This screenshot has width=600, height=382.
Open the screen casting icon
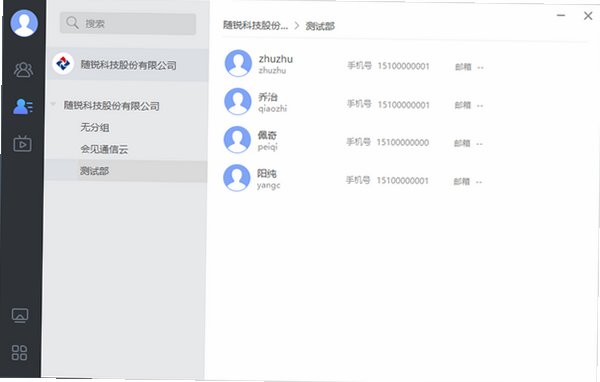(20, 315)
